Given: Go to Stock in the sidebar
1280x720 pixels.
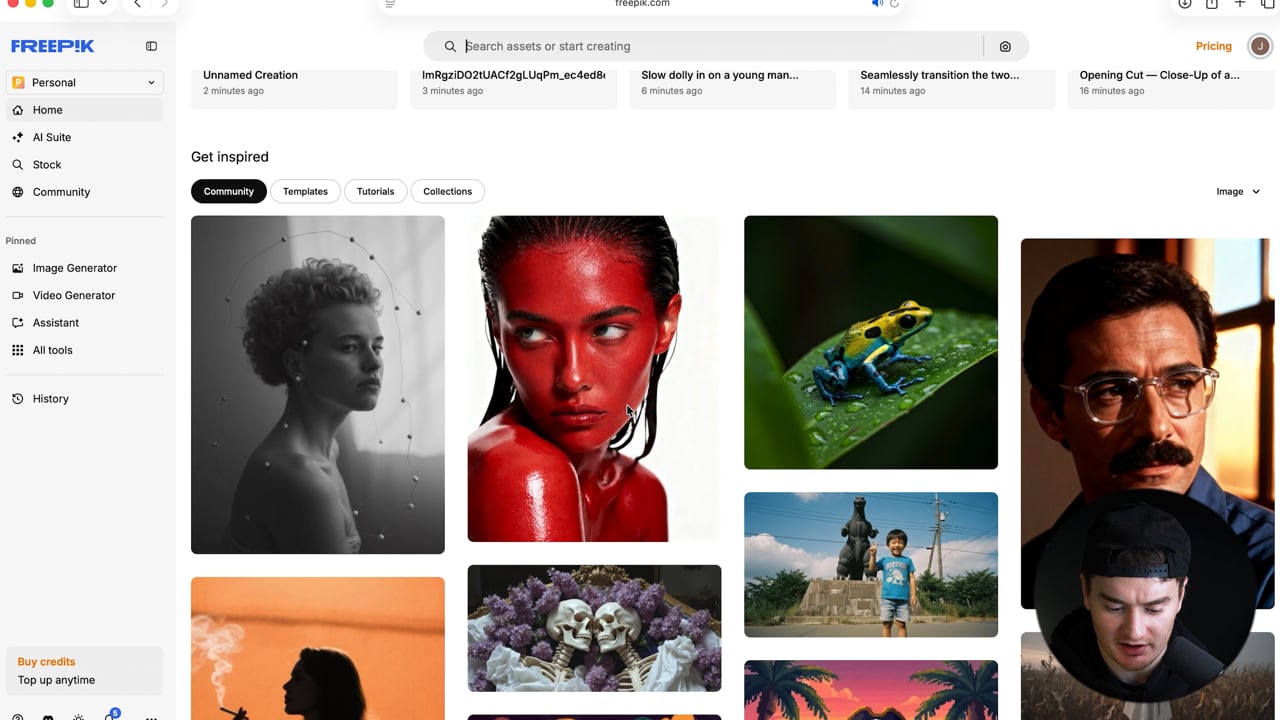Looking at the screenshot, I should point(84,164).
